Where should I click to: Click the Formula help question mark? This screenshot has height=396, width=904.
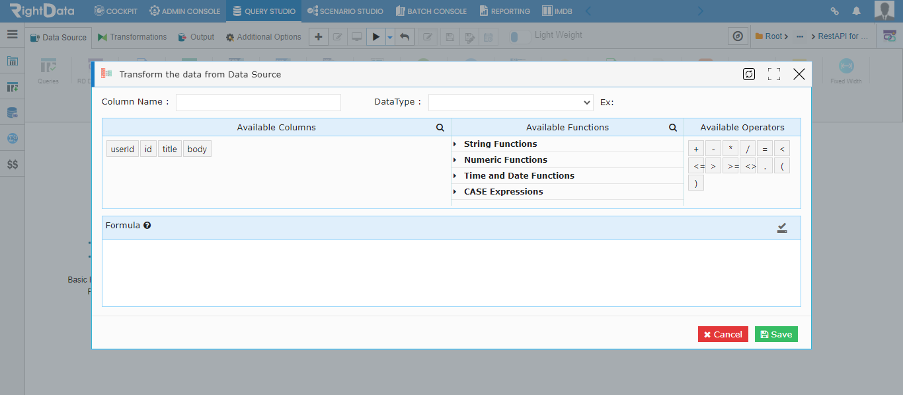[147, 225]
